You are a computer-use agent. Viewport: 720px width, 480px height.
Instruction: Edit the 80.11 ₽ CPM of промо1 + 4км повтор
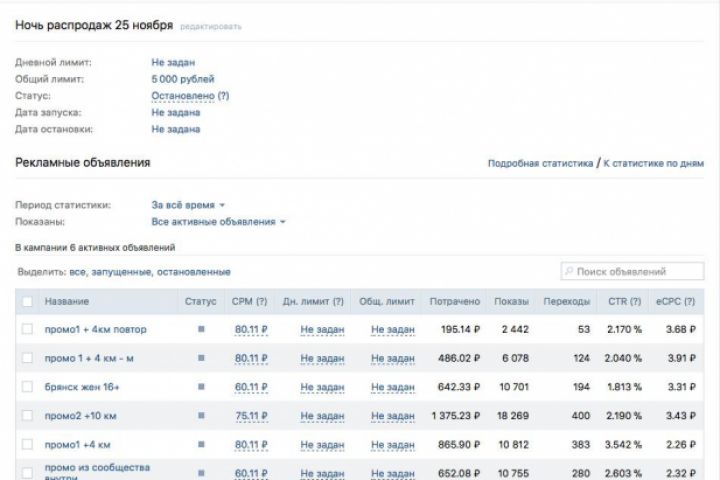(251, 329)
